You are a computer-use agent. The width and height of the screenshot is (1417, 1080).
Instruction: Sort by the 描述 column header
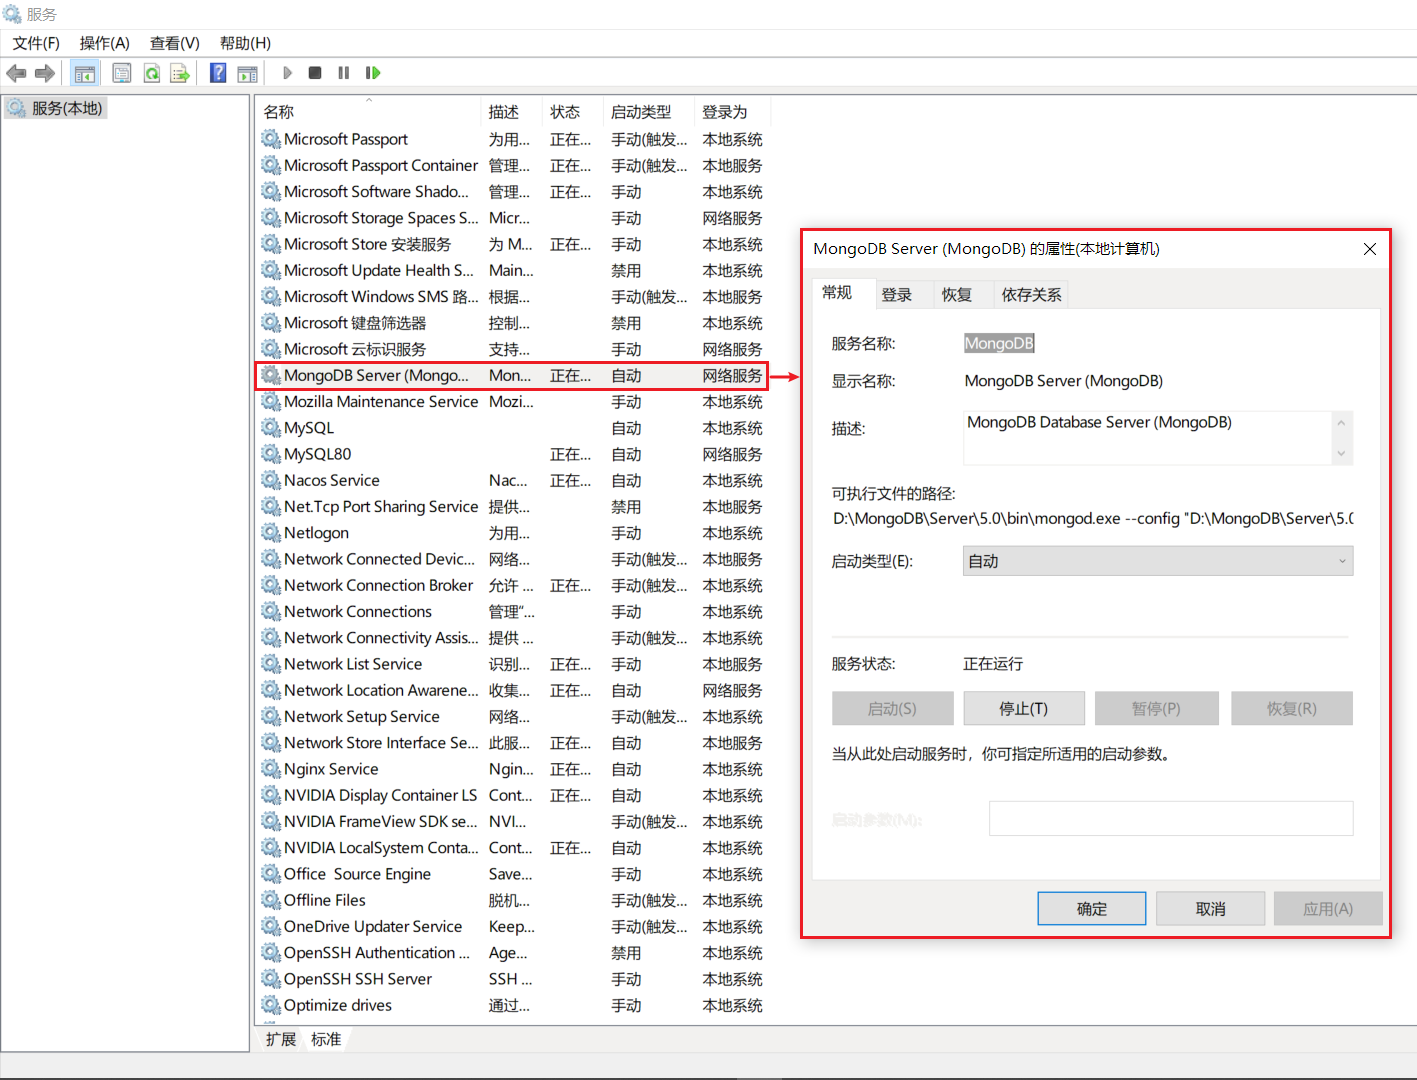511,112
